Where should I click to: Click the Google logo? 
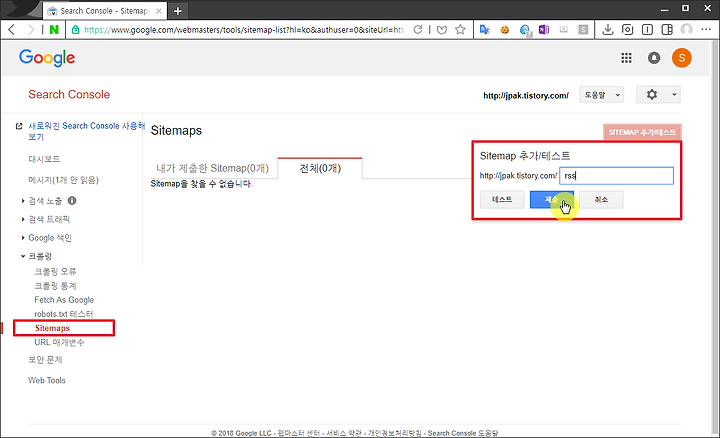click(47, 58)
